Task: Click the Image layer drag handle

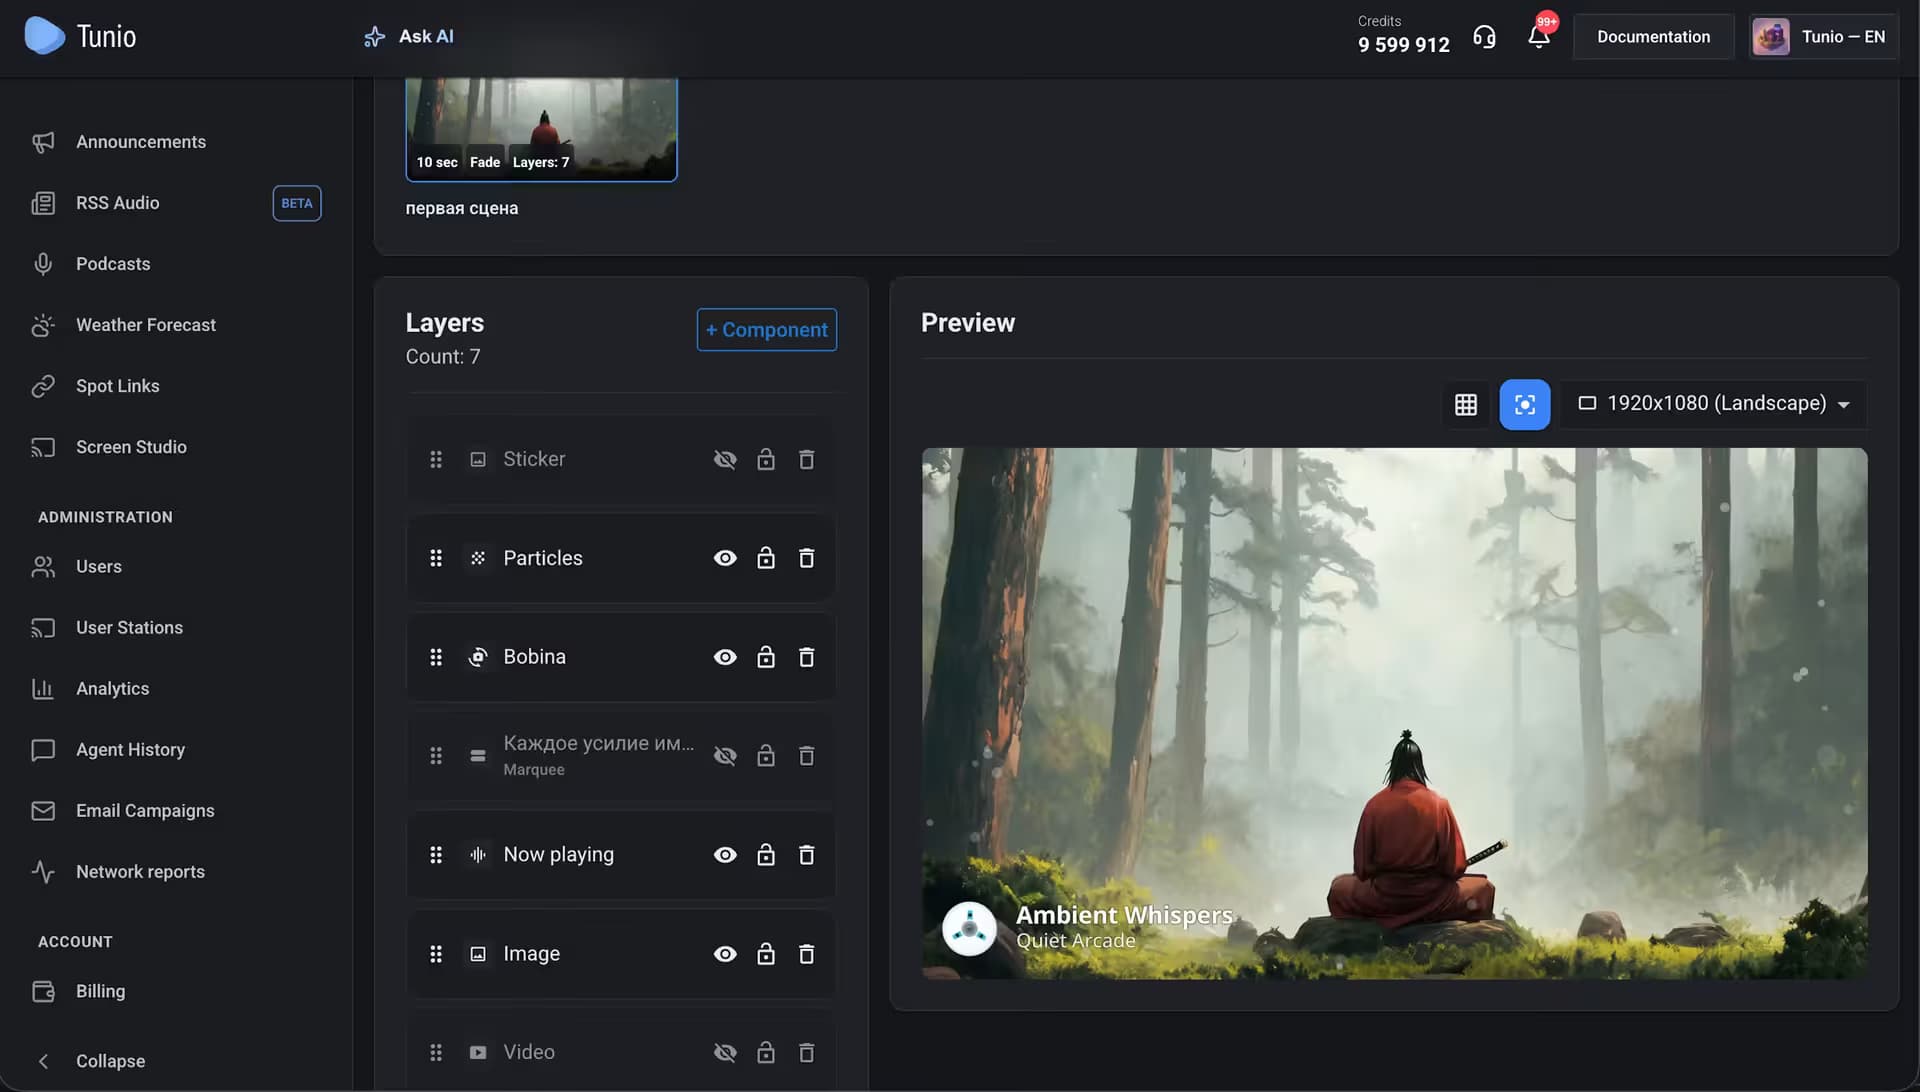Action: (x=436, y=955)
